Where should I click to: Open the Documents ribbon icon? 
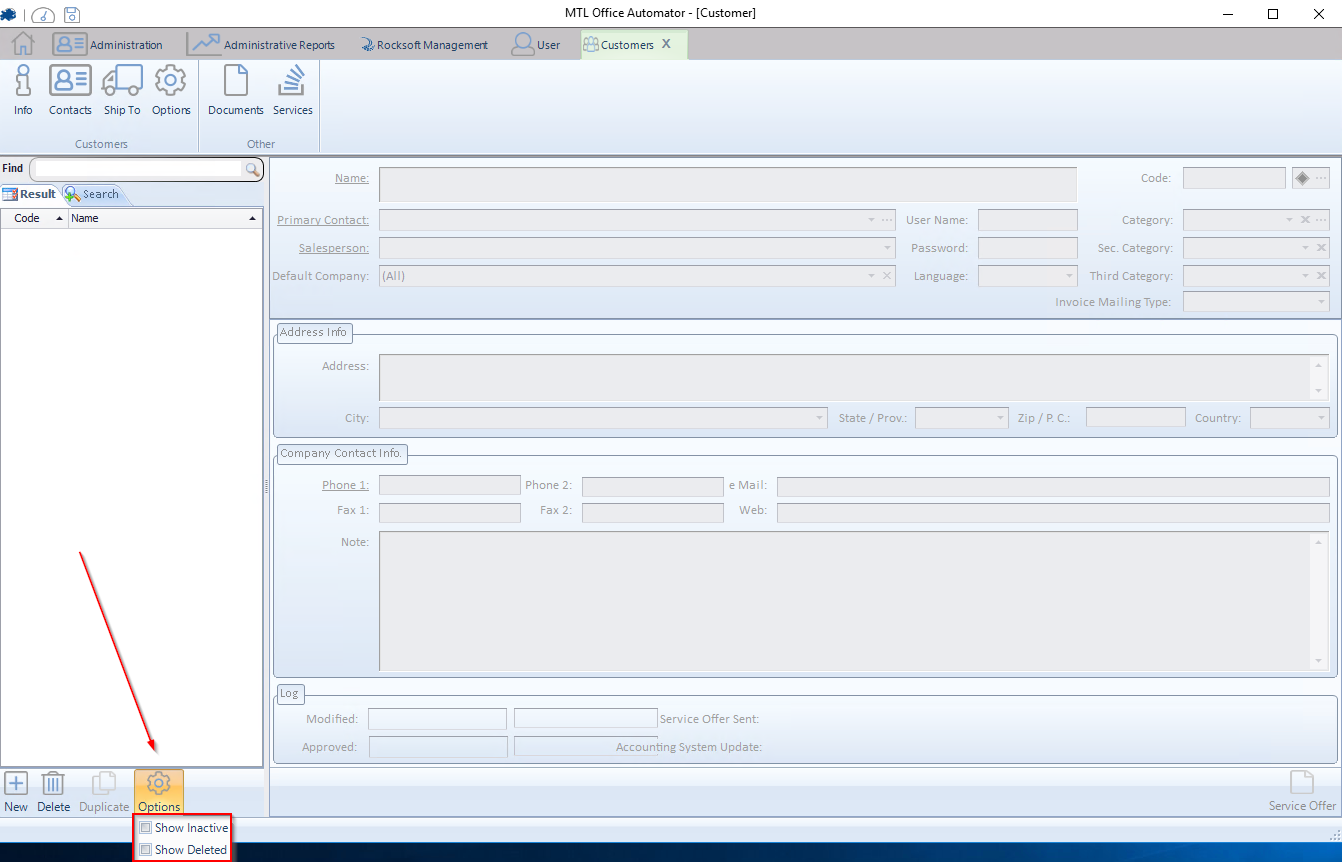coord(236,90)
